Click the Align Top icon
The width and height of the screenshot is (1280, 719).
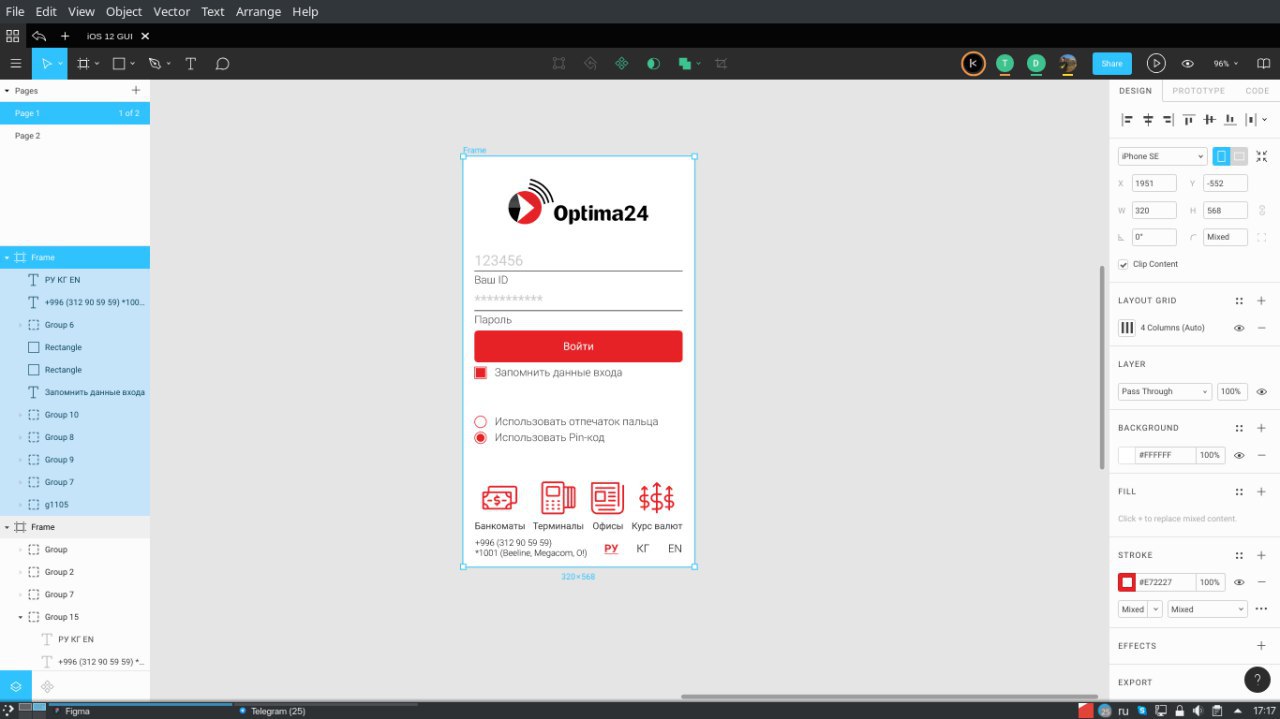point(1189,119)
